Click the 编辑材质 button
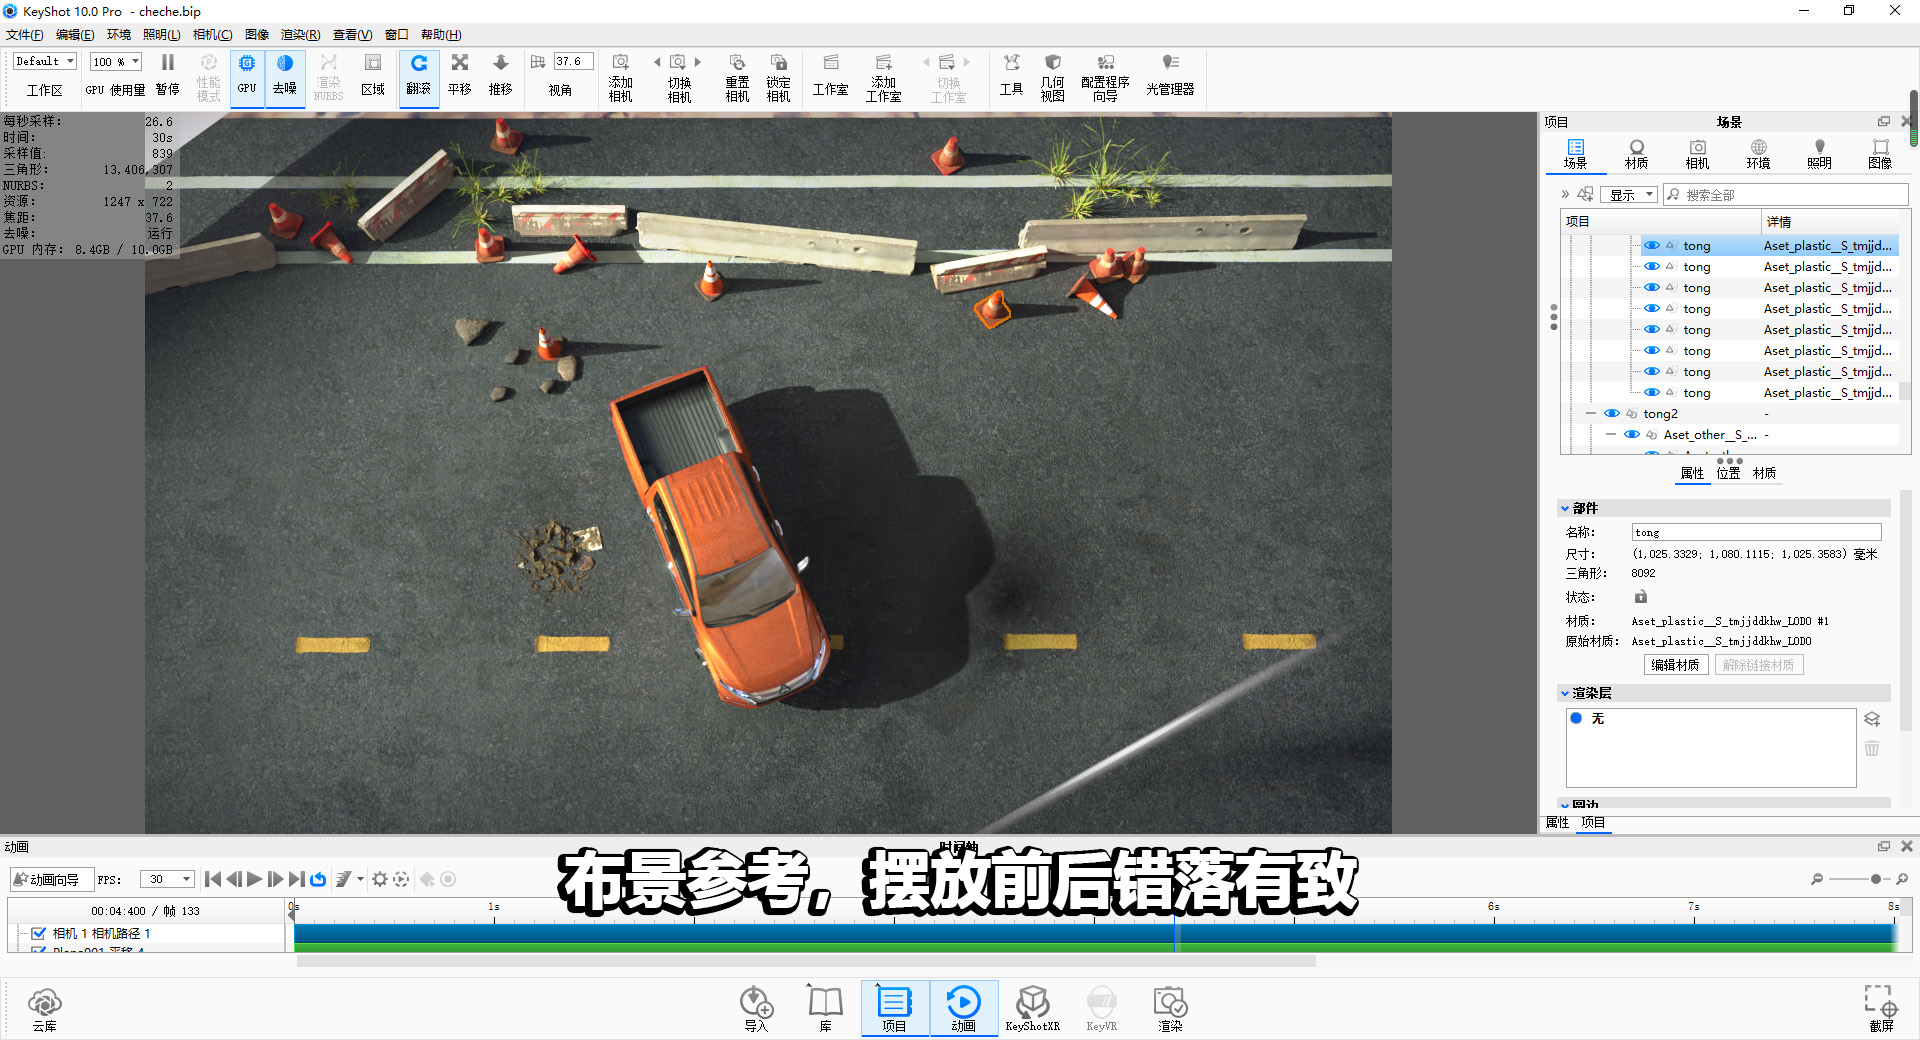The width and height of the screenshot is (1920, 1040). pos(1676,664)
